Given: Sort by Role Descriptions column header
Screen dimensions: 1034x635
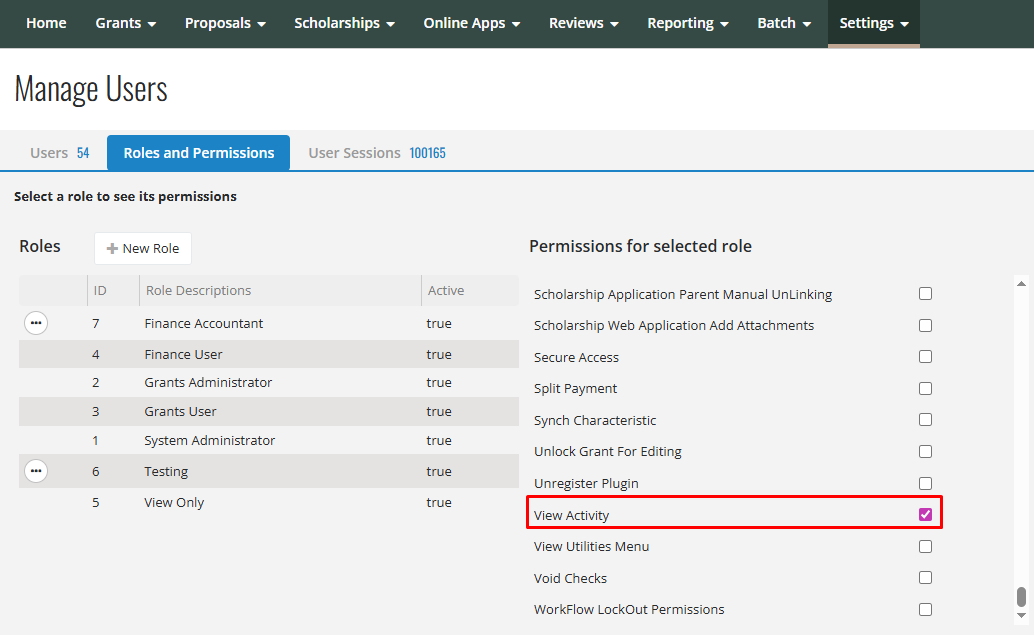Looking at the screenshot, I should [x=280, y=290].
